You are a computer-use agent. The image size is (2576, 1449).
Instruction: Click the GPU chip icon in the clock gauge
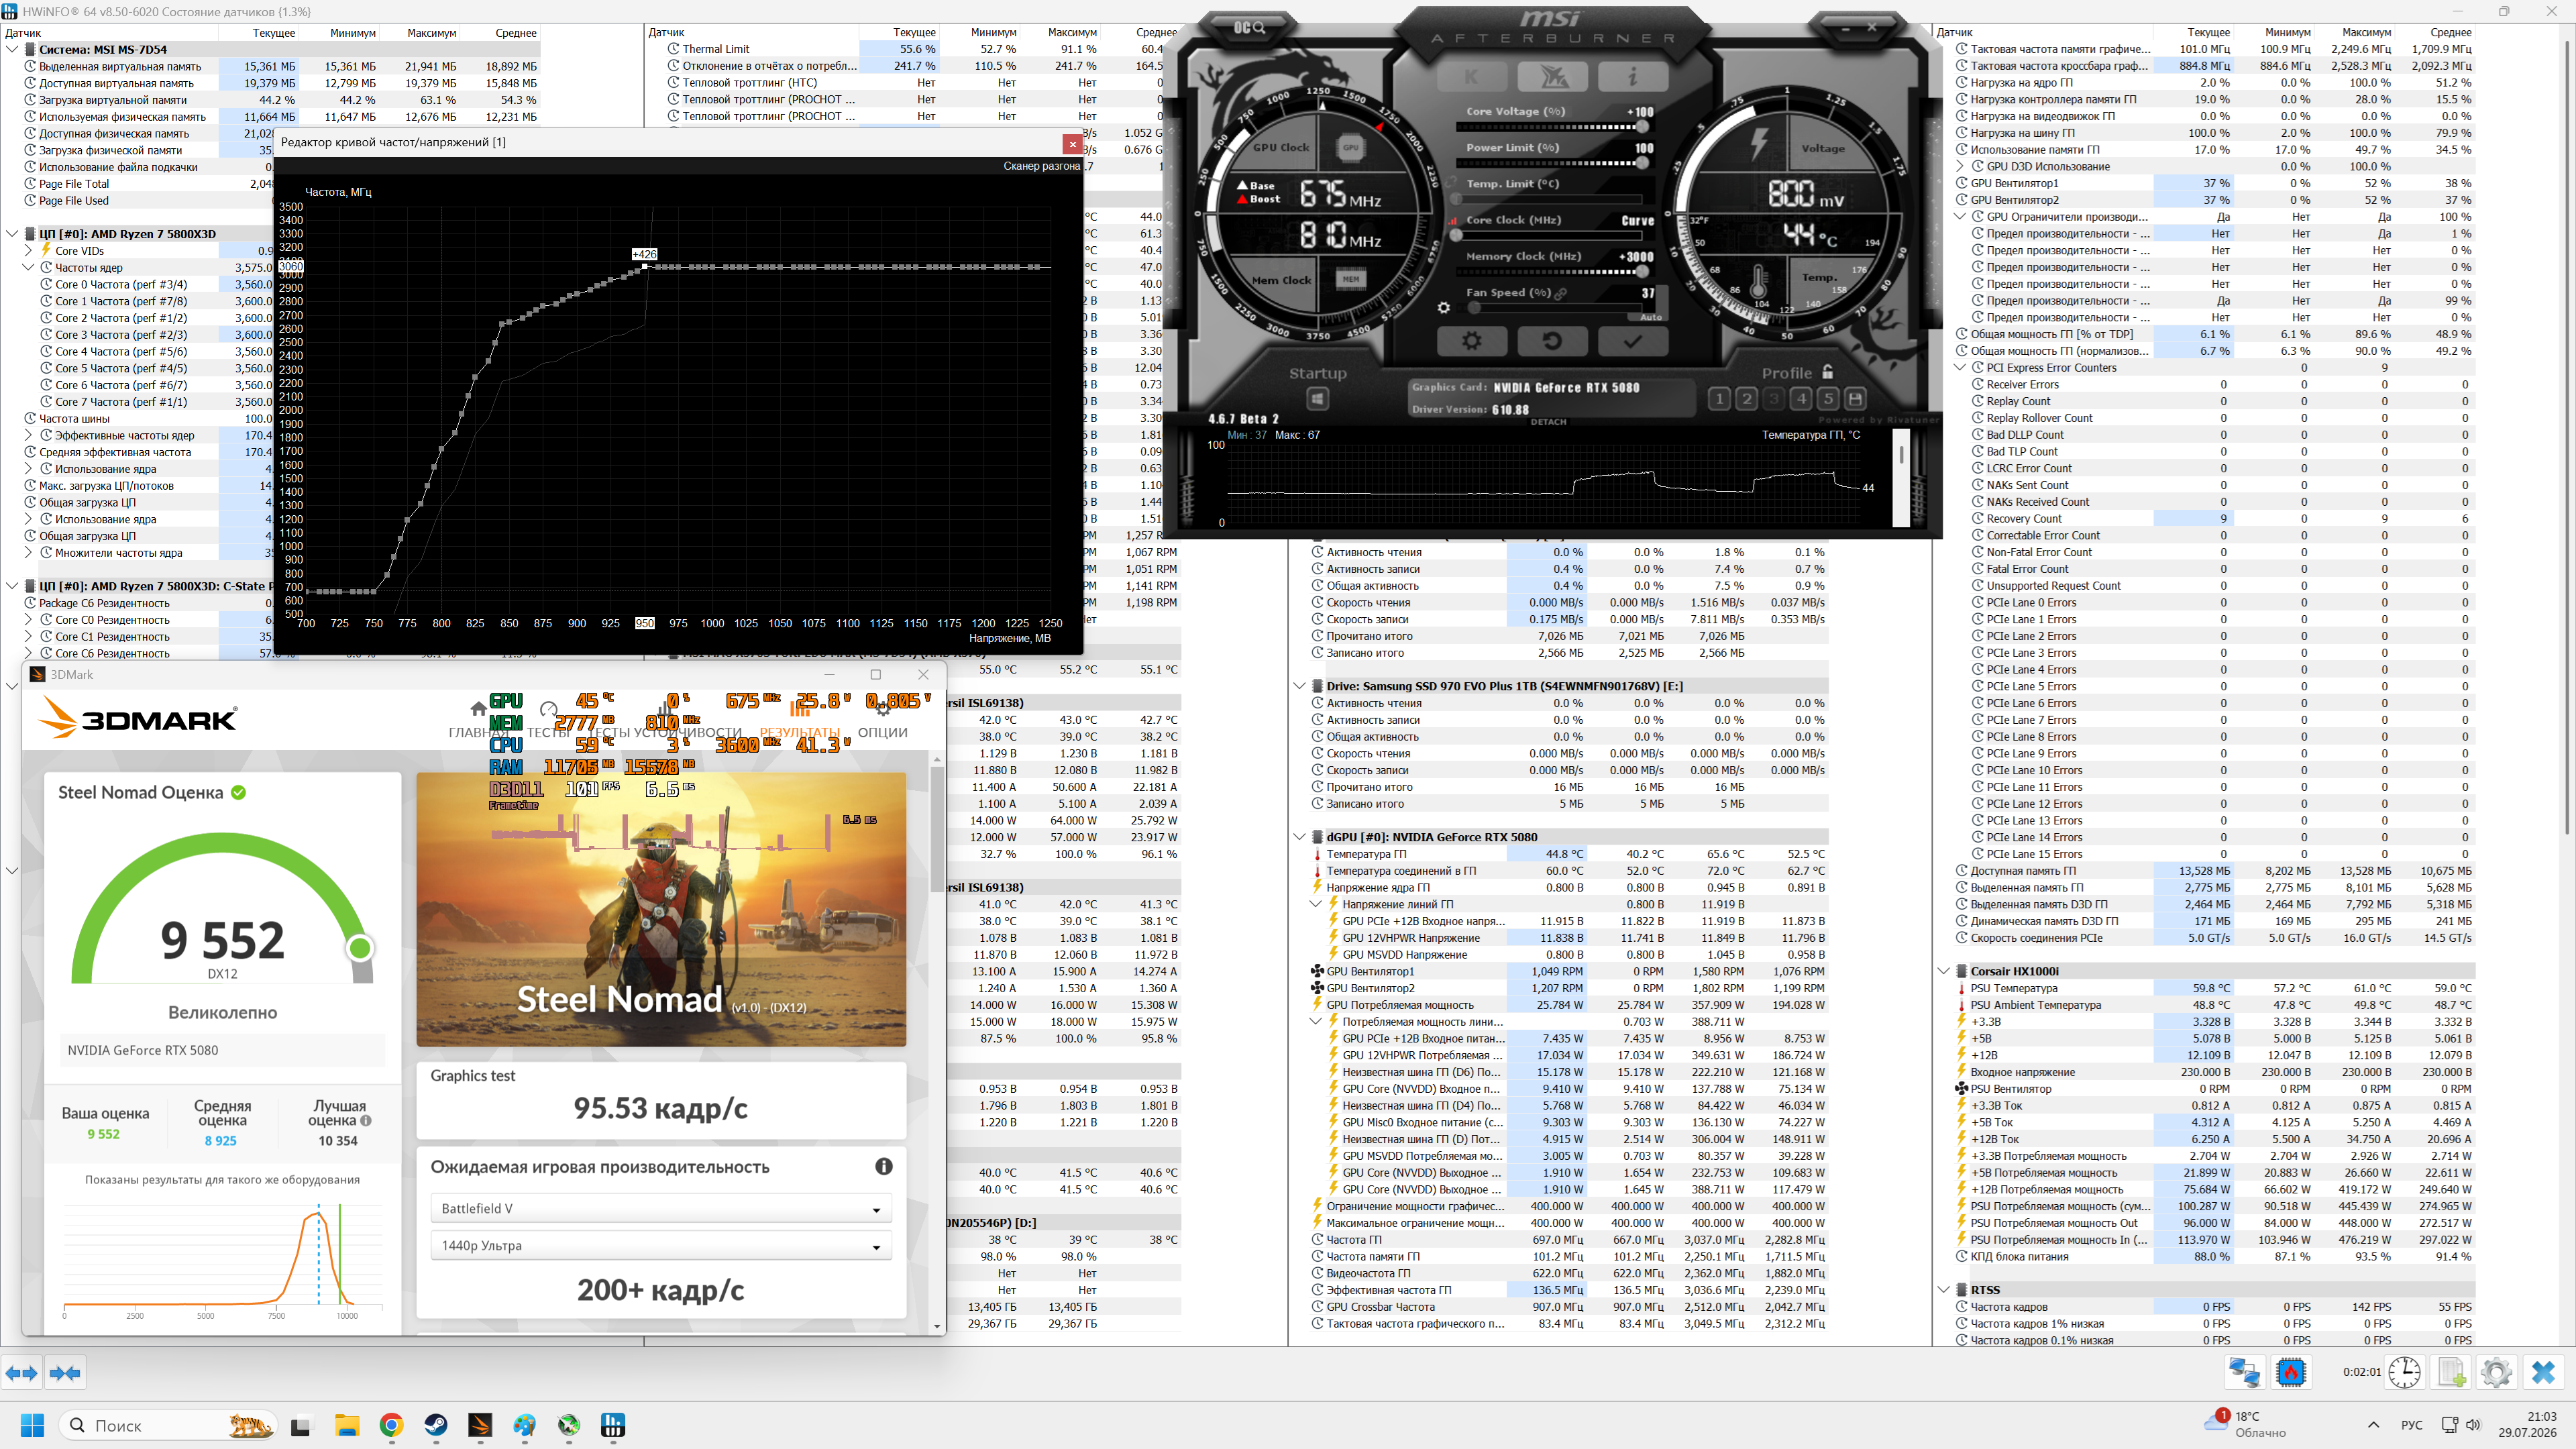tap(1350, 148)
